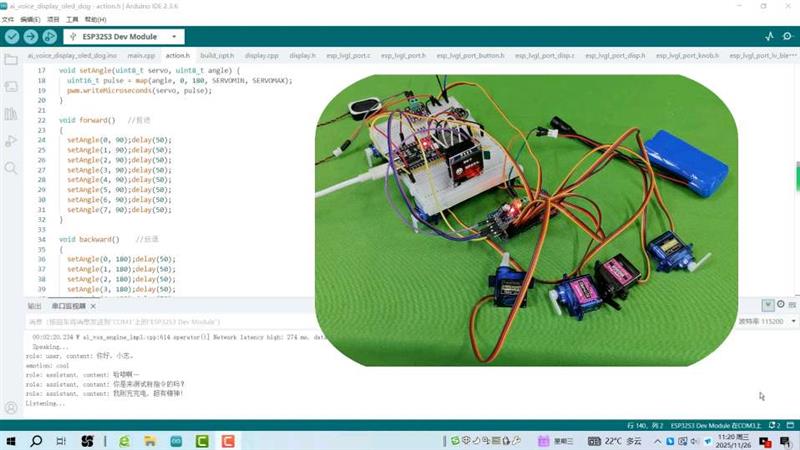Click the Verify checkmark button
Viewport: 800px width, 450px height.
12,37
